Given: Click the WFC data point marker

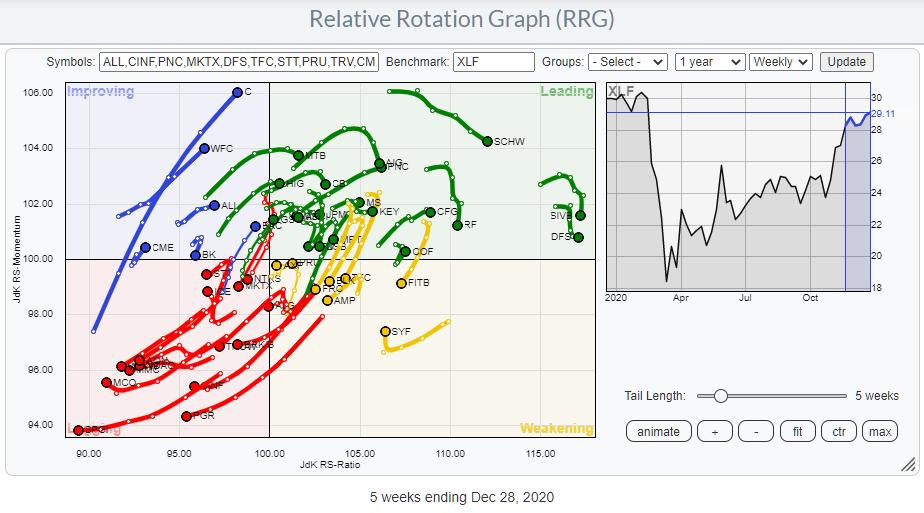Looking at the screenshot, I should [204, 149].
